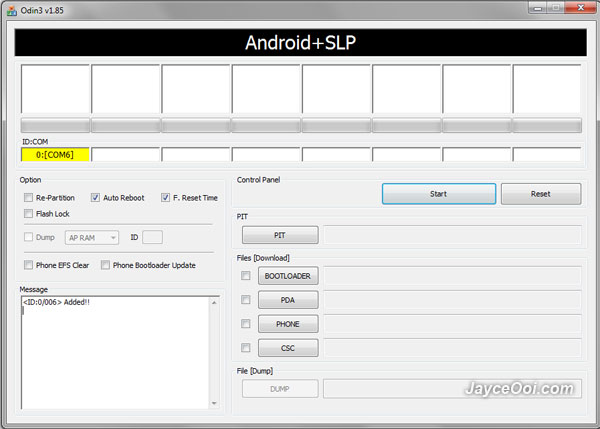Toggle the Dump checkbox

click(28, 237)
